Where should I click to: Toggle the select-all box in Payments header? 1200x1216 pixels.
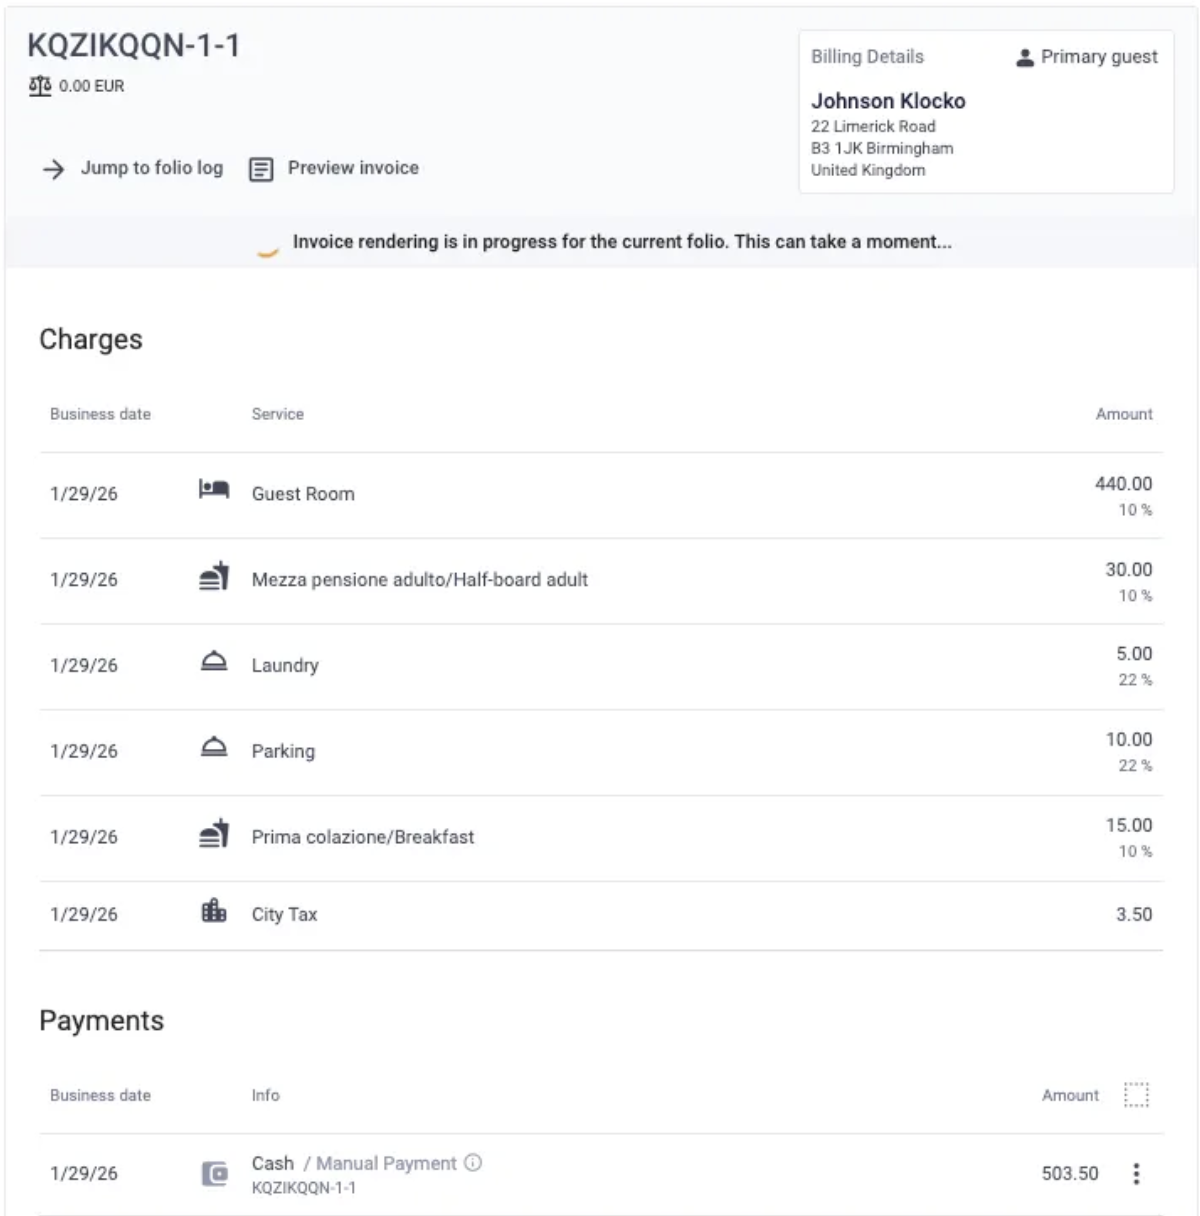tap(1136, 1095)
